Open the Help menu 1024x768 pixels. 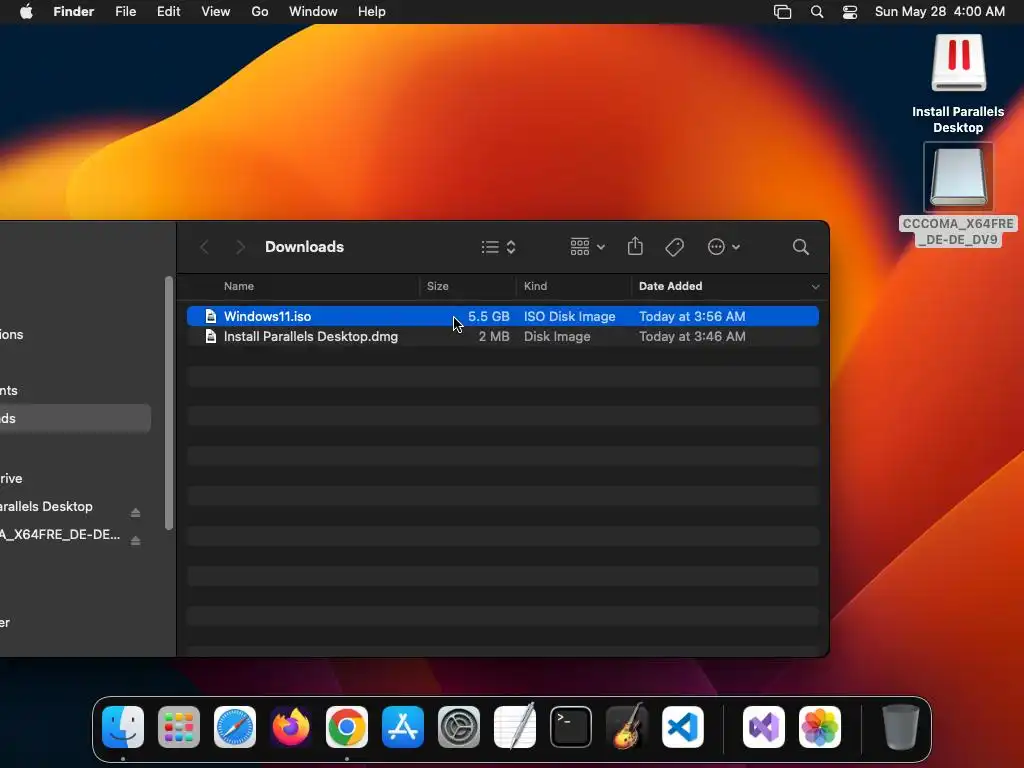[x=372, y=12]
